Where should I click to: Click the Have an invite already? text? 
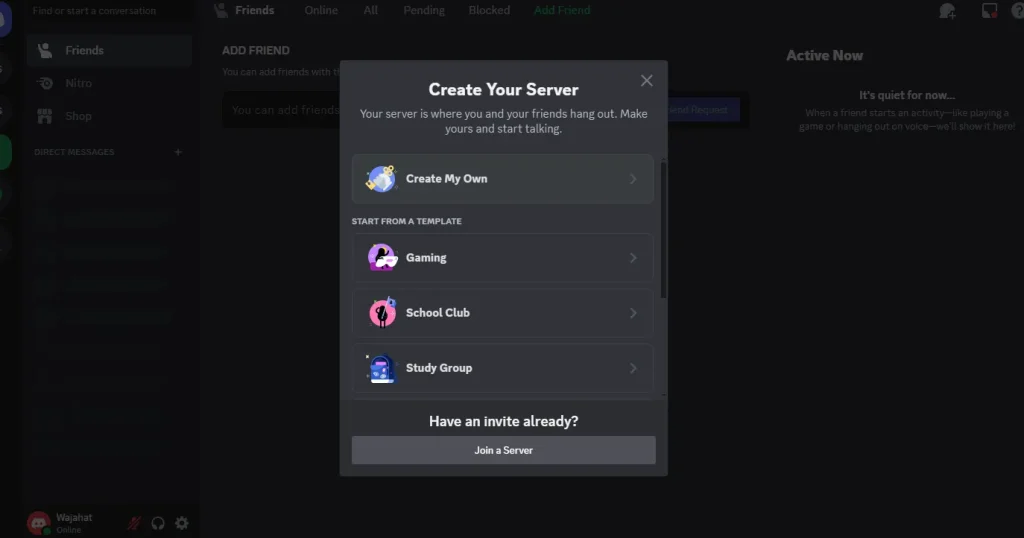pos(504,421)
